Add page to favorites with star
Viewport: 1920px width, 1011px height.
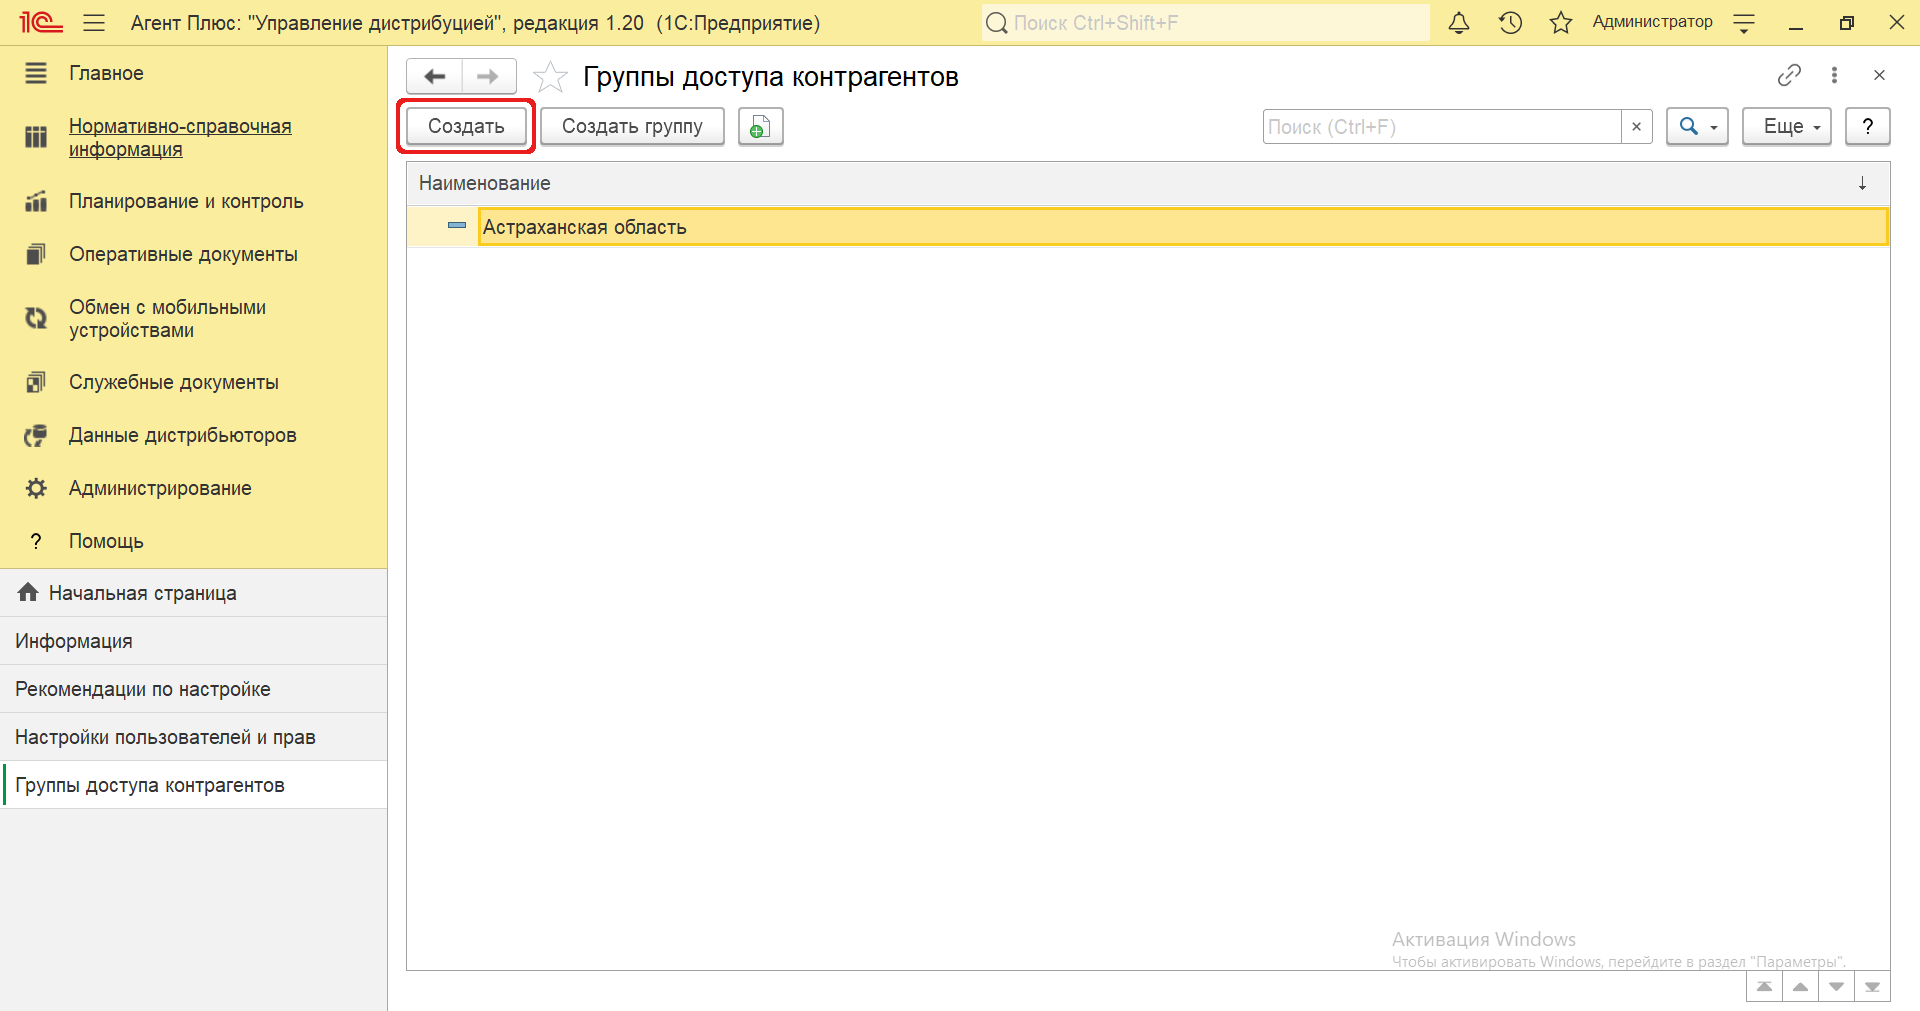tap(550, 77)
